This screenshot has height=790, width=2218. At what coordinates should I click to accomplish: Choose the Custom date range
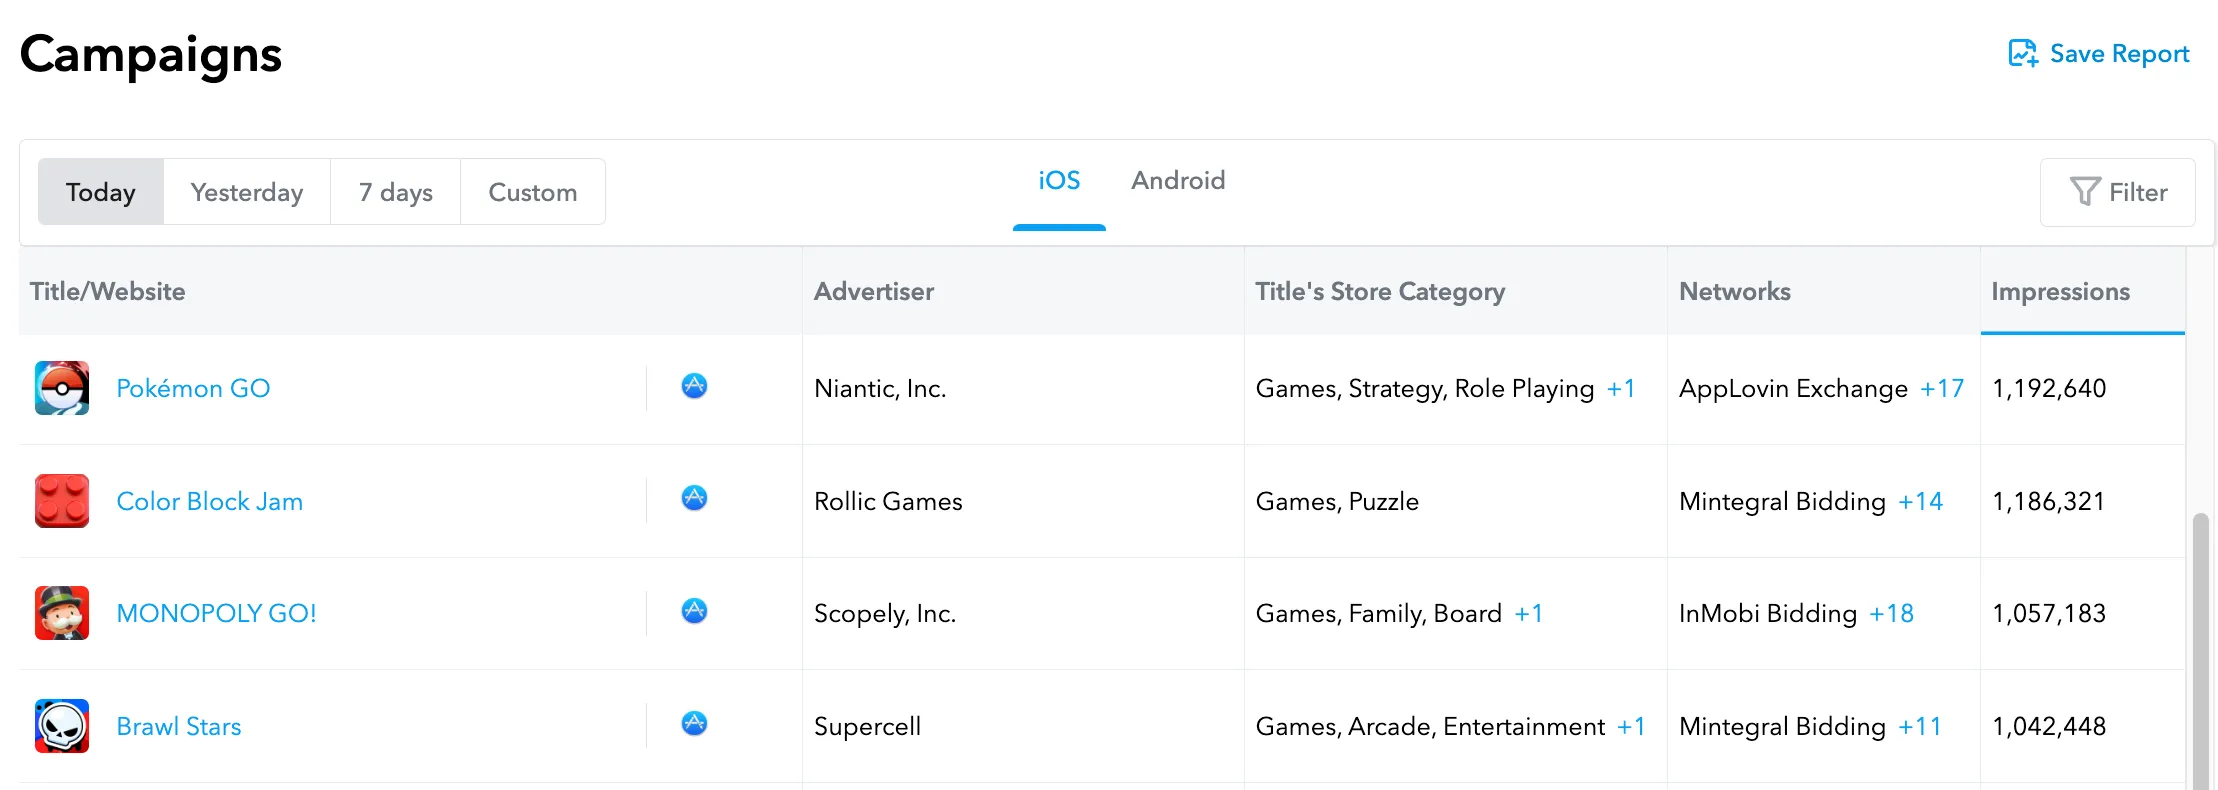point(532,192)
